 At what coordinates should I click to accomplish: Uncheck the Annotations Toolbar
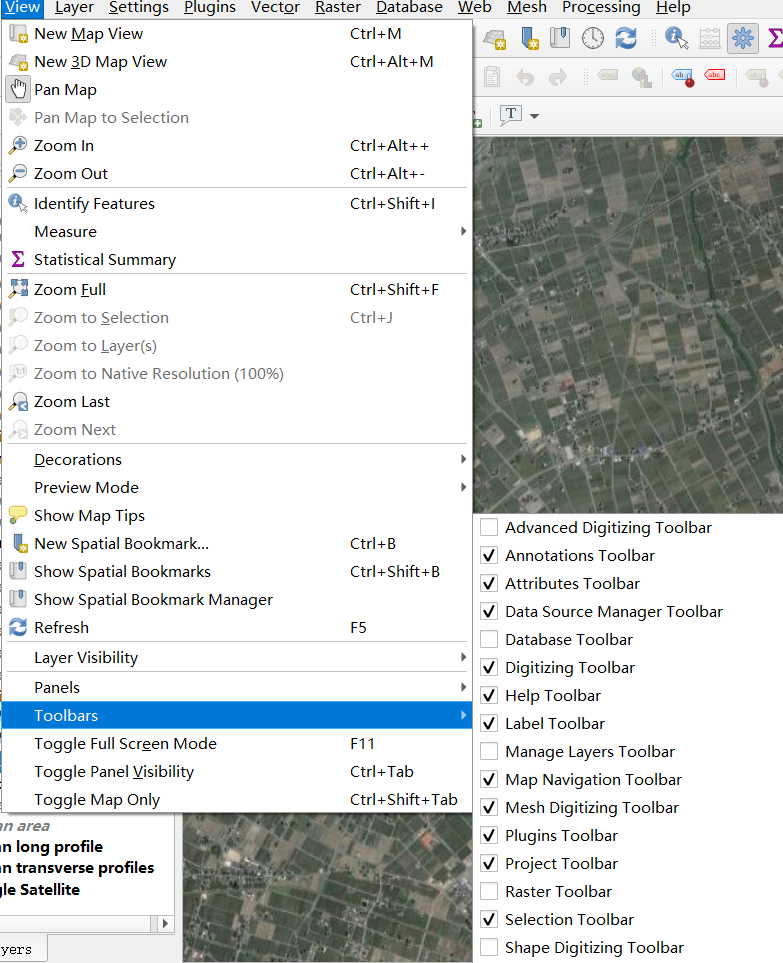click(x=489, y=556)
